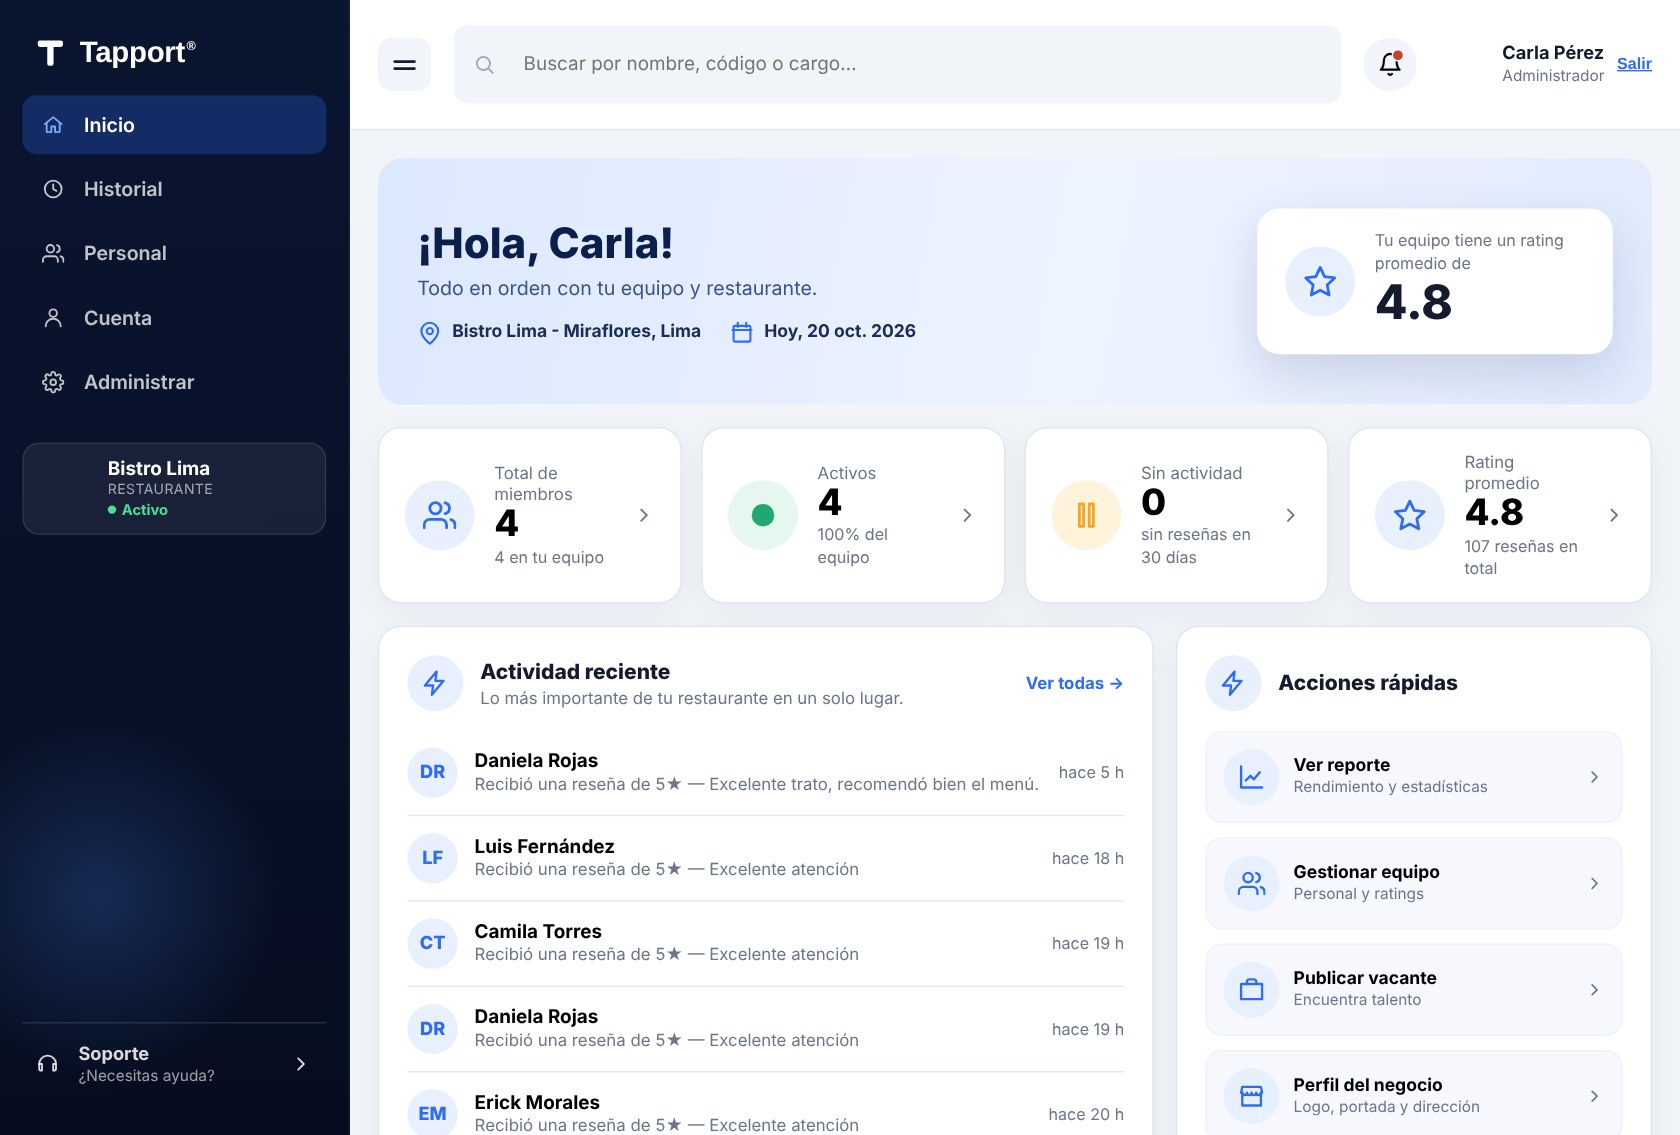Open Administrar in the sidebar

click(x=174, y=382)
